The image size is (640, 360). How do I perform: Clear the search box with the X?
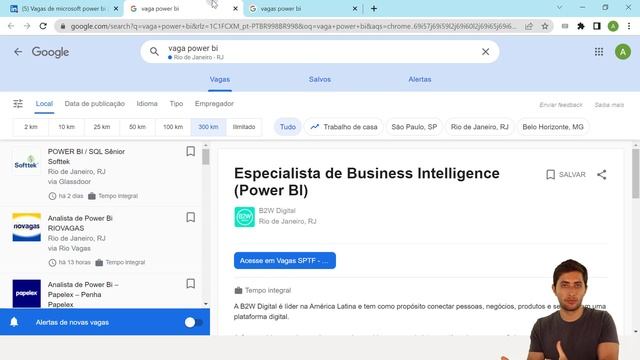click(485, 52)
